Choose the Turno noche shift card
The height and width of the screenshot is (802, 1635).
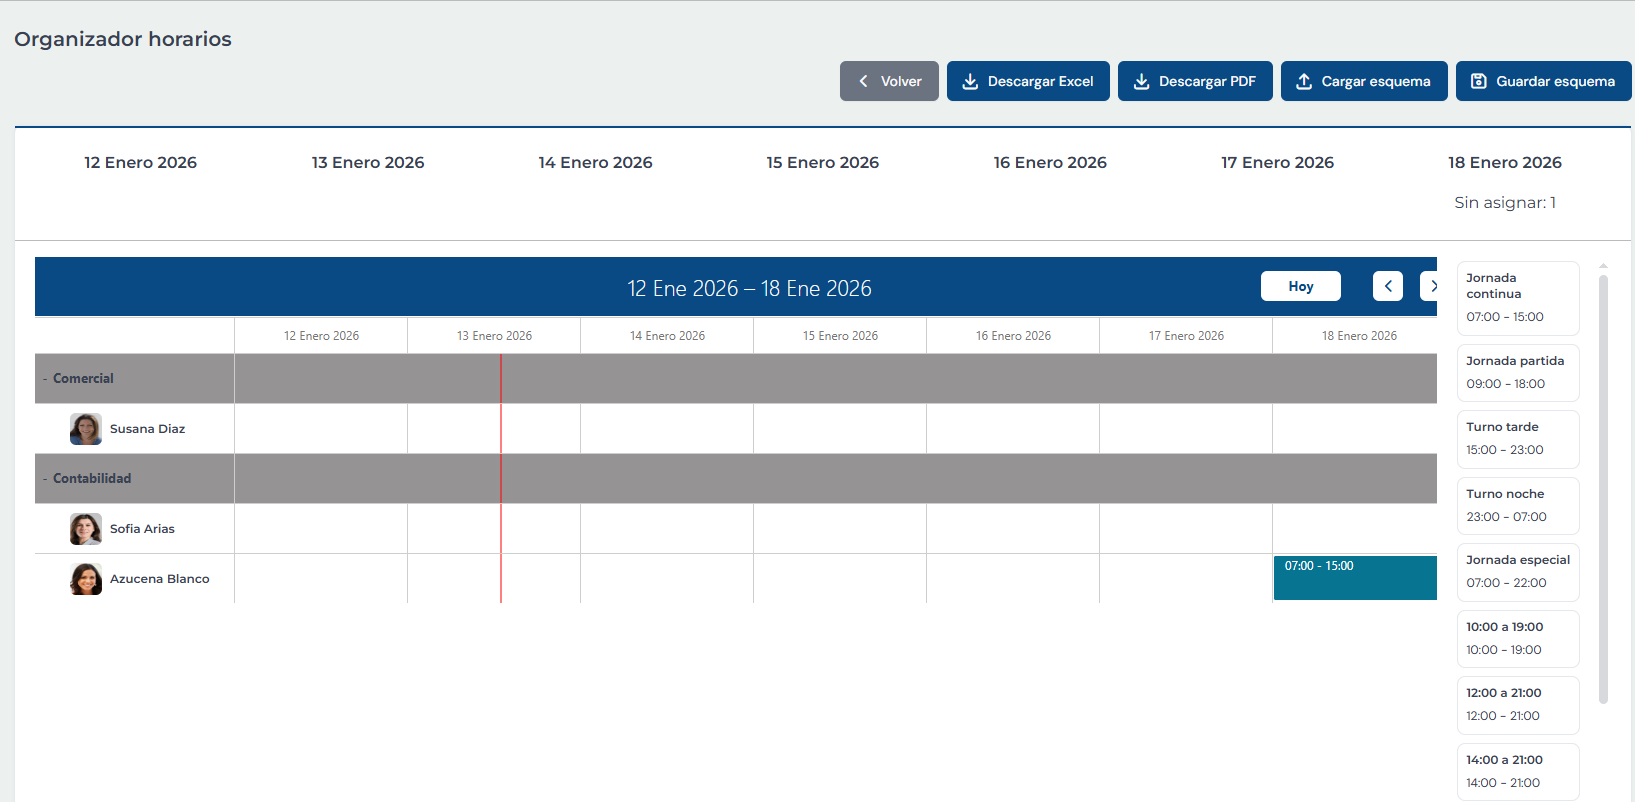click(x=1517, y=505)
